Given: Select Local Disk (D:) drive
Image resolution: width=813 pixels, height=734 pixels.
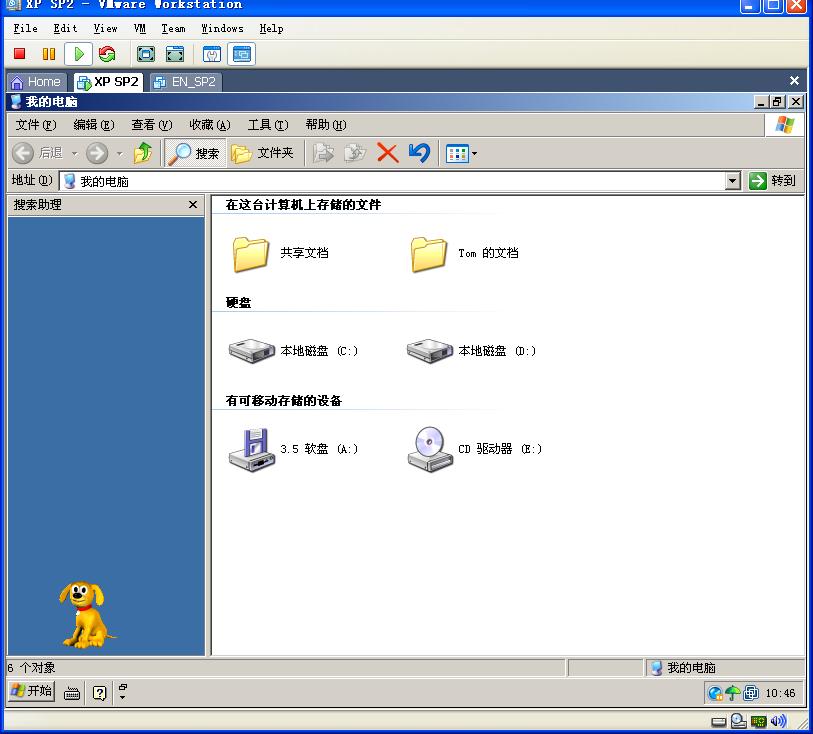Looking at the screenshot, I should pyautogui.click(x=471, y=351).
